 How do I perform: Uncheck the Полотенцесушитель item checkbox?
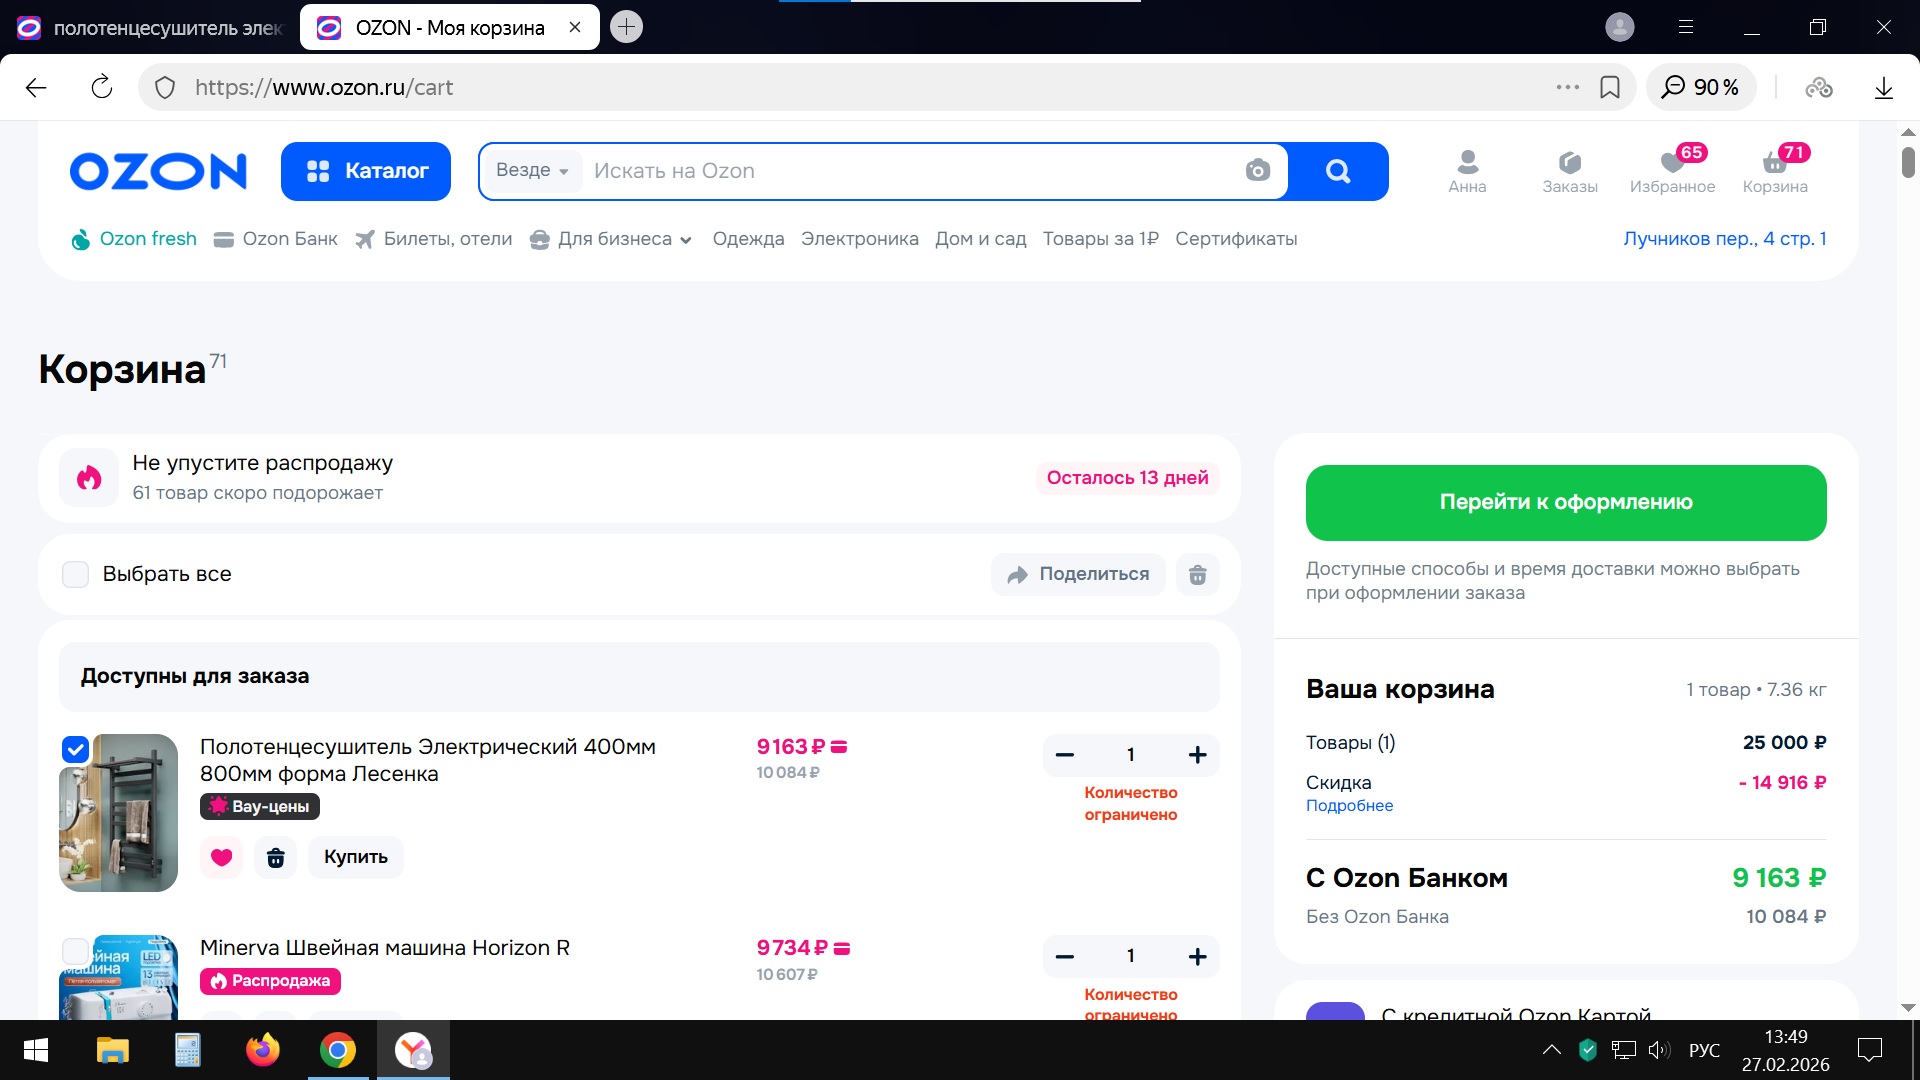(76, 749)
